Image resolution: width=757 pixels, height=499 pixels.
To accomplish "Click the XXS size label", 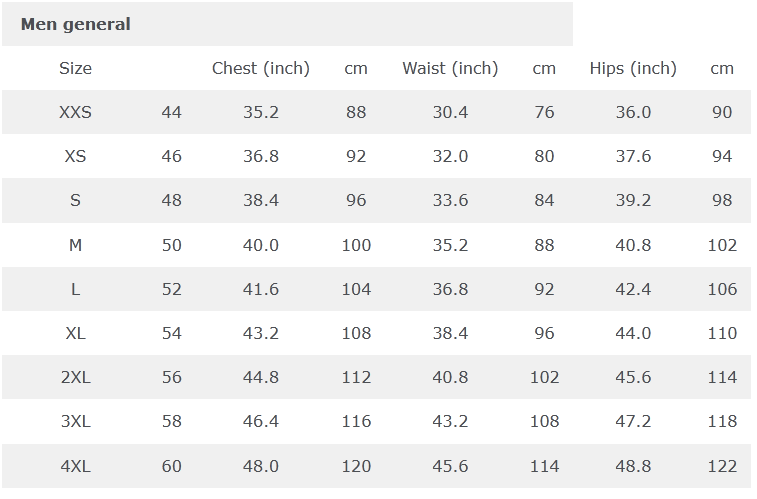I will [x=75, y=112].
